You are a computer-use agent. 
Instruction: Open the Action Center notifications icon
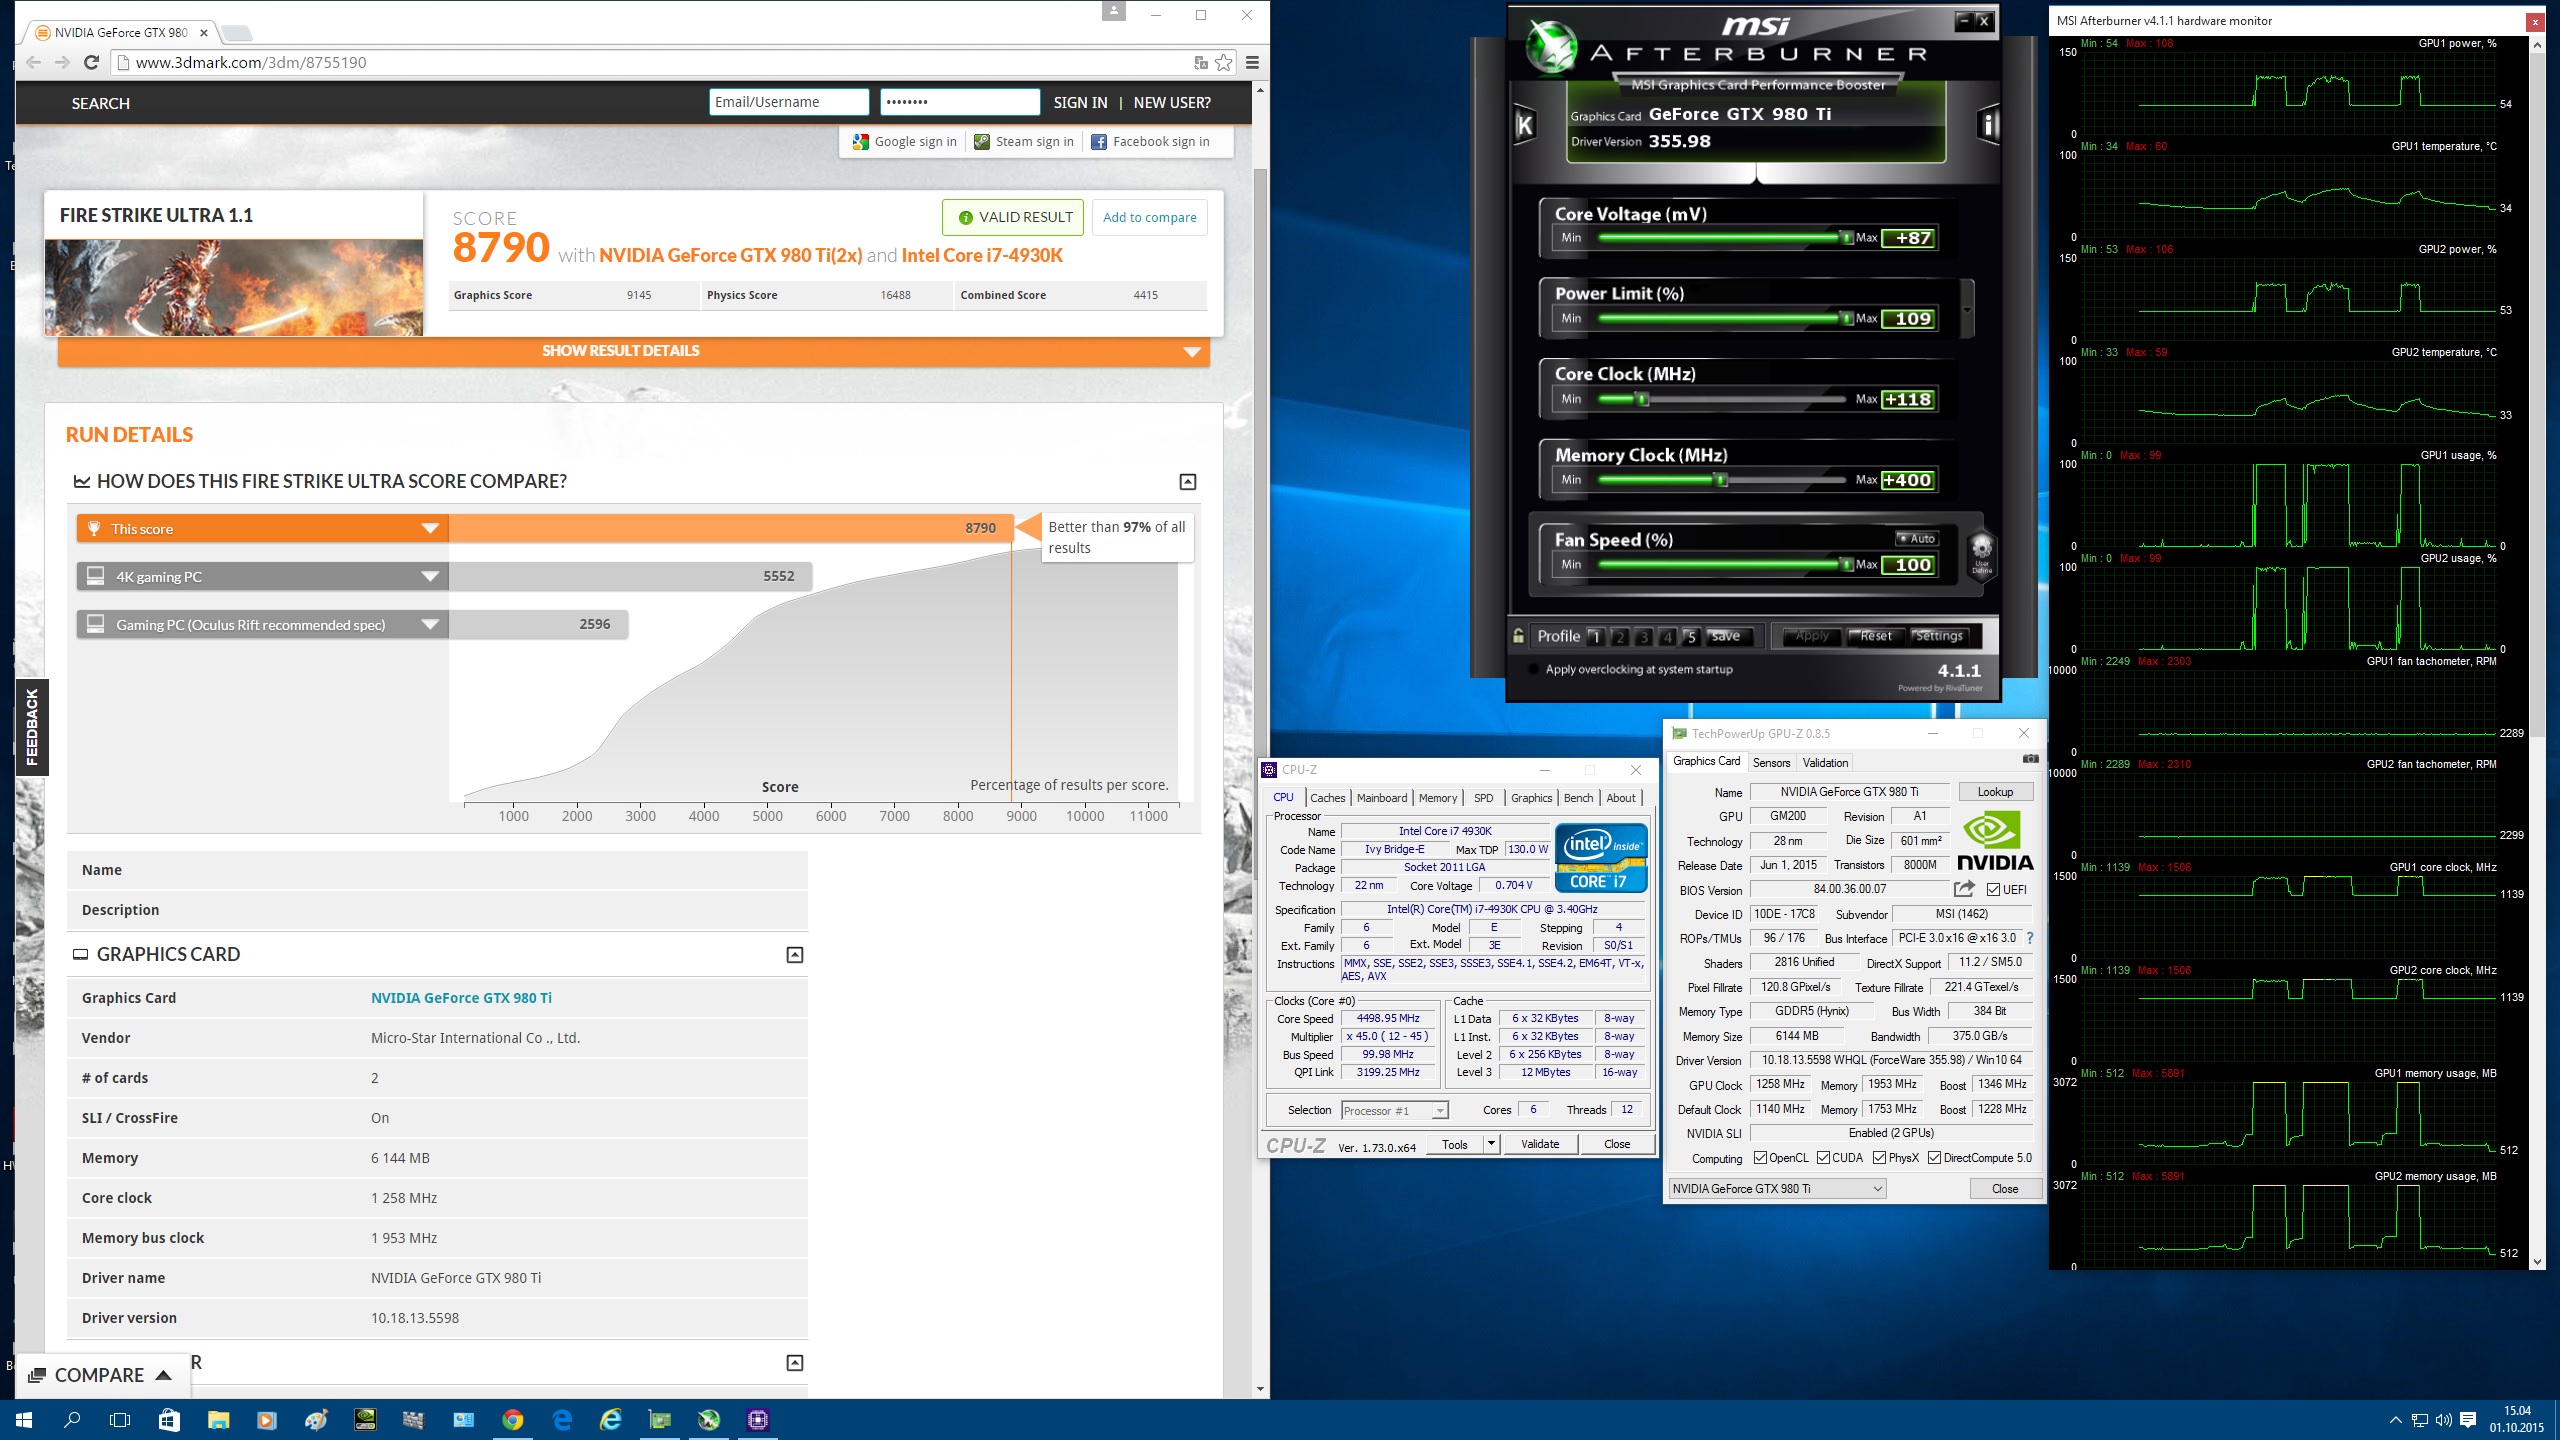(2467, 1420)
